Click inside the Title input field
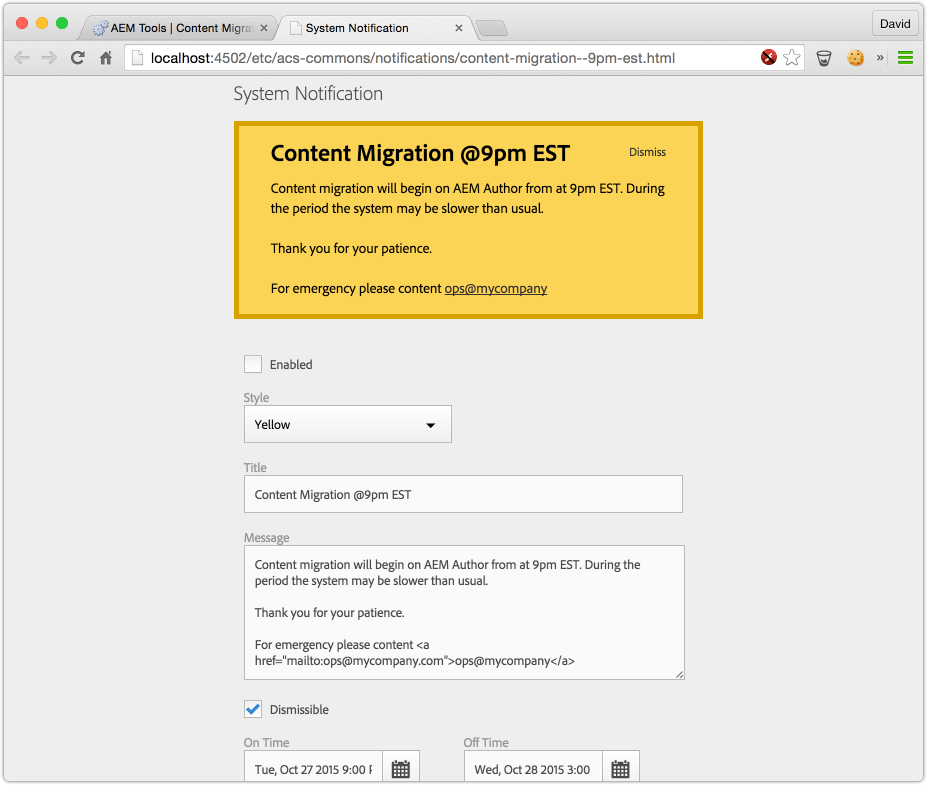This screenshot has height=785, width=927. (463, 493)
